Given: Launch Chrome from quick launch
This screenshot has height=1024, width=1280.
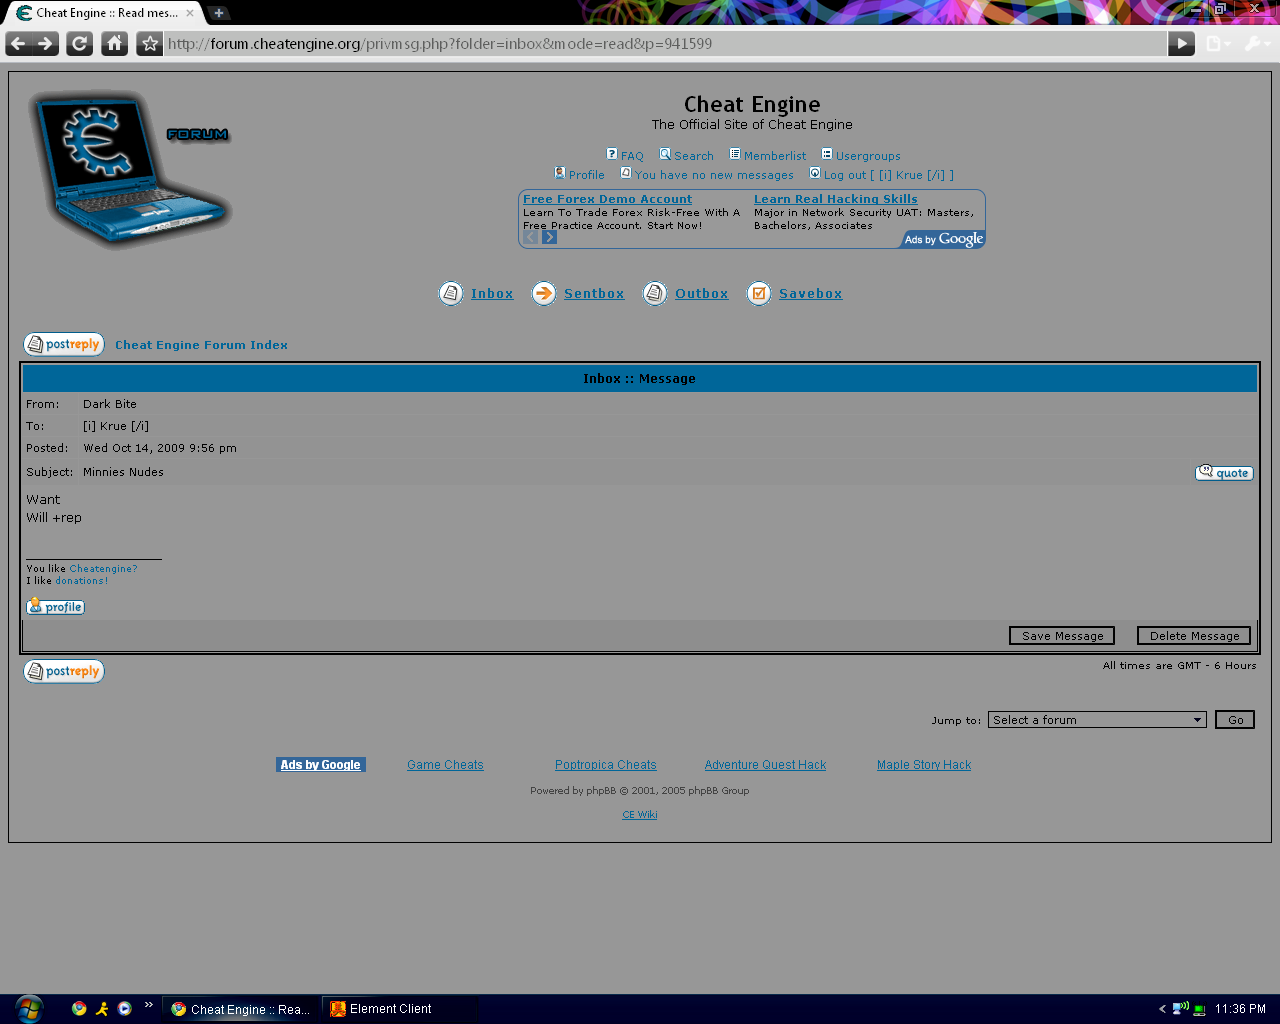Looking at the screenshot, I should [x=79, y=1008].
